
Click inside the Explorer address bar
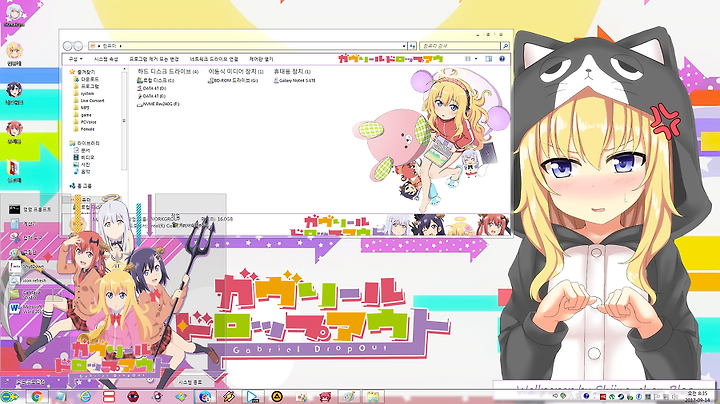[248, 46]
